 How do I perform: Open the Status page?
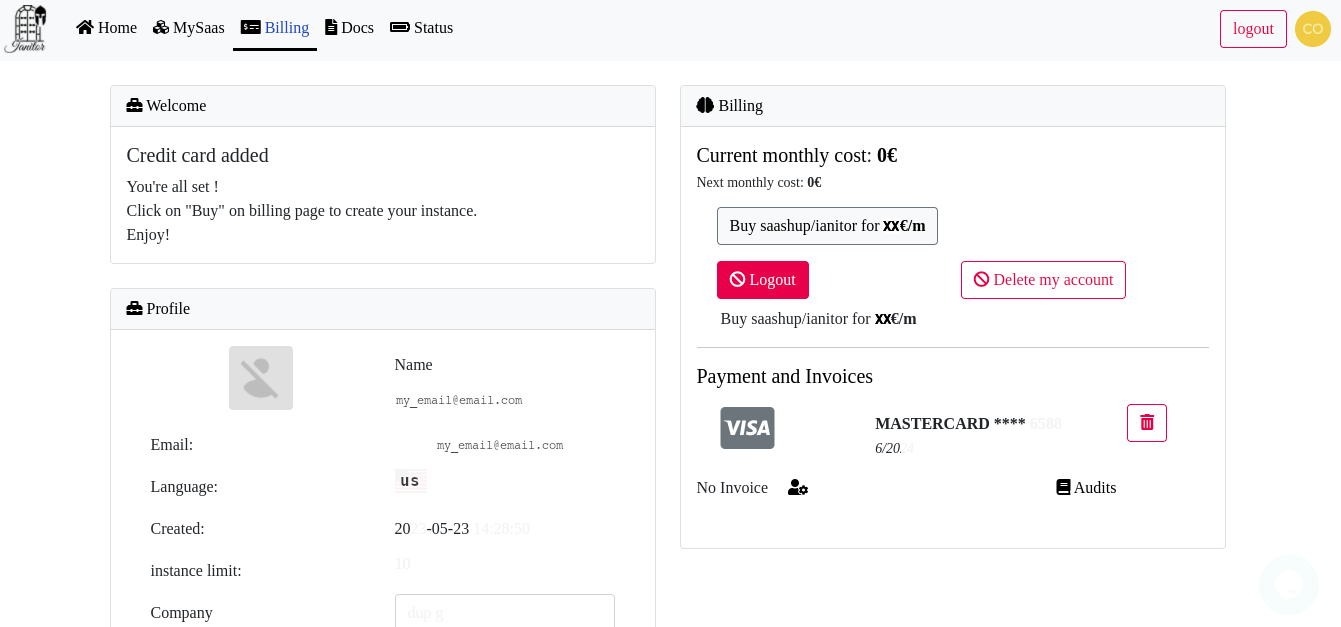coord(421,28)
